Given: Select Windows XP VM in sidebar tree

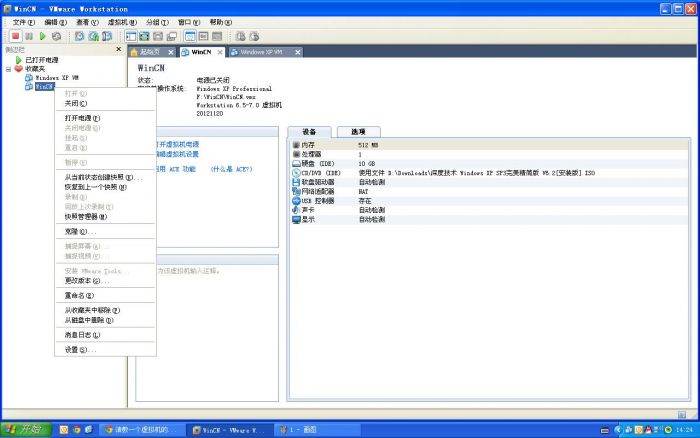Looking at the screenshot, I should click(57, 78).
